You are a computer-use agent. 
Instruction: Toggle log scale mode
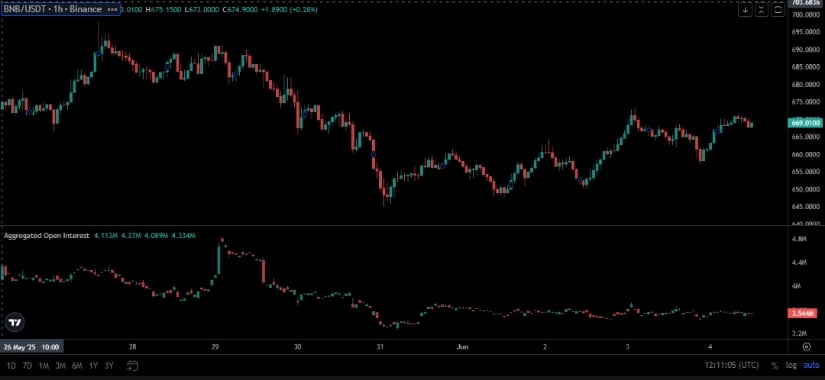[791, 365]
